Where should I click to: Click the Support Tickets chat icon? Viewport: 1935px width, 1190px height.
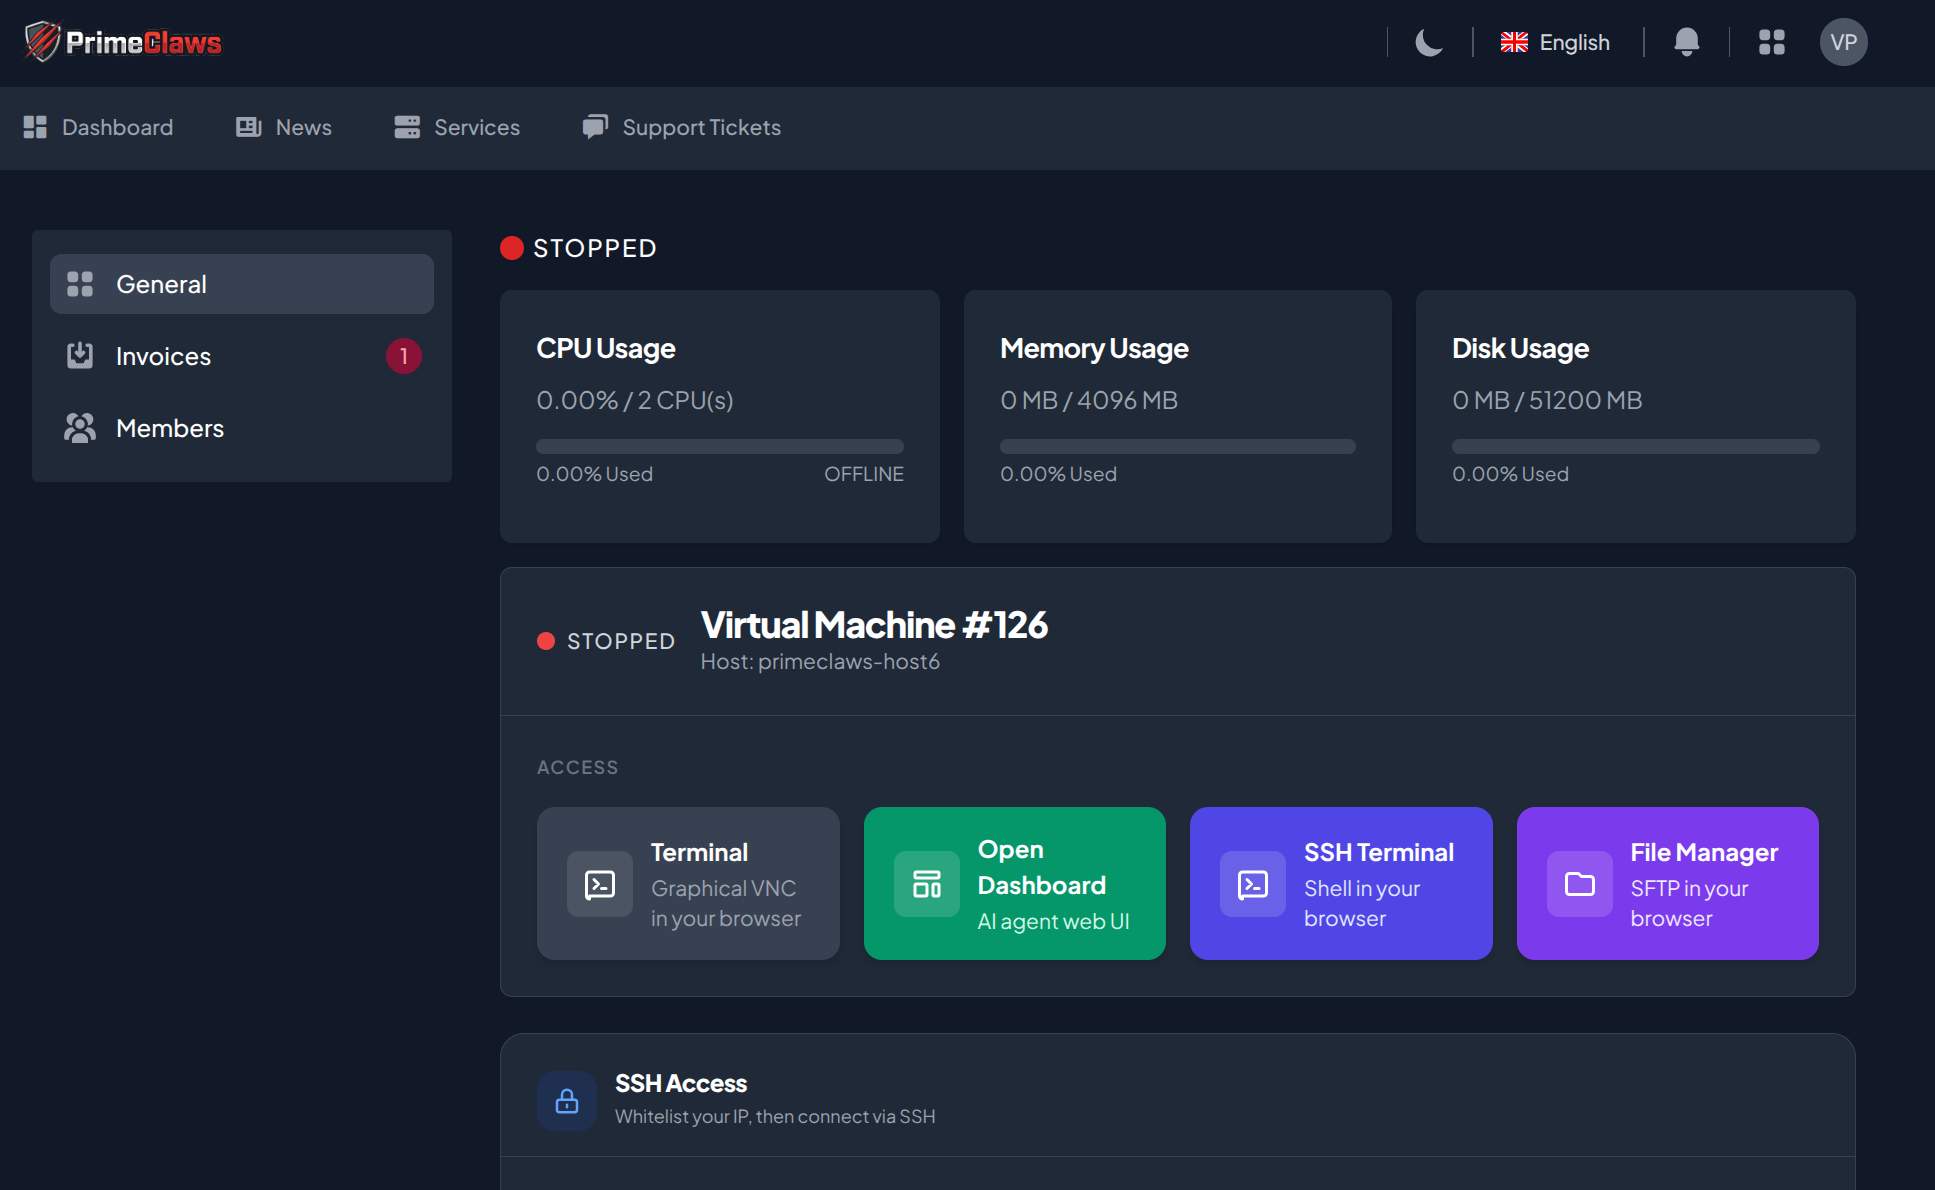point(595,127)
